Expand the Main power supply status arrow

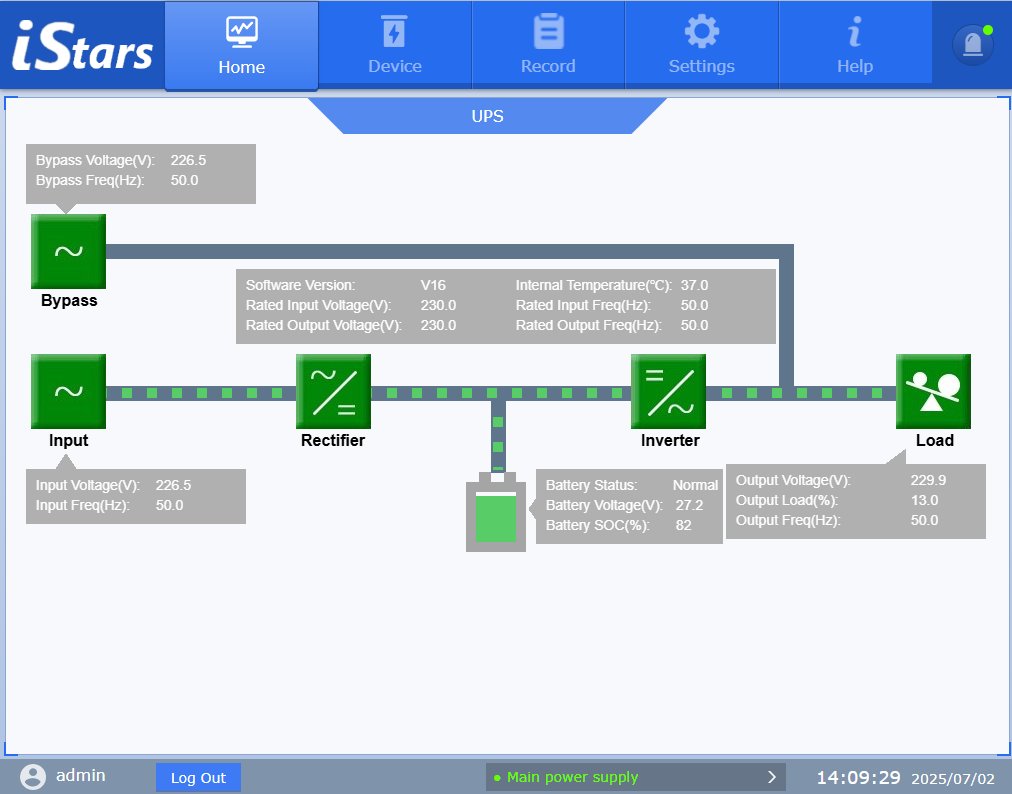click(x=771, y=777)
